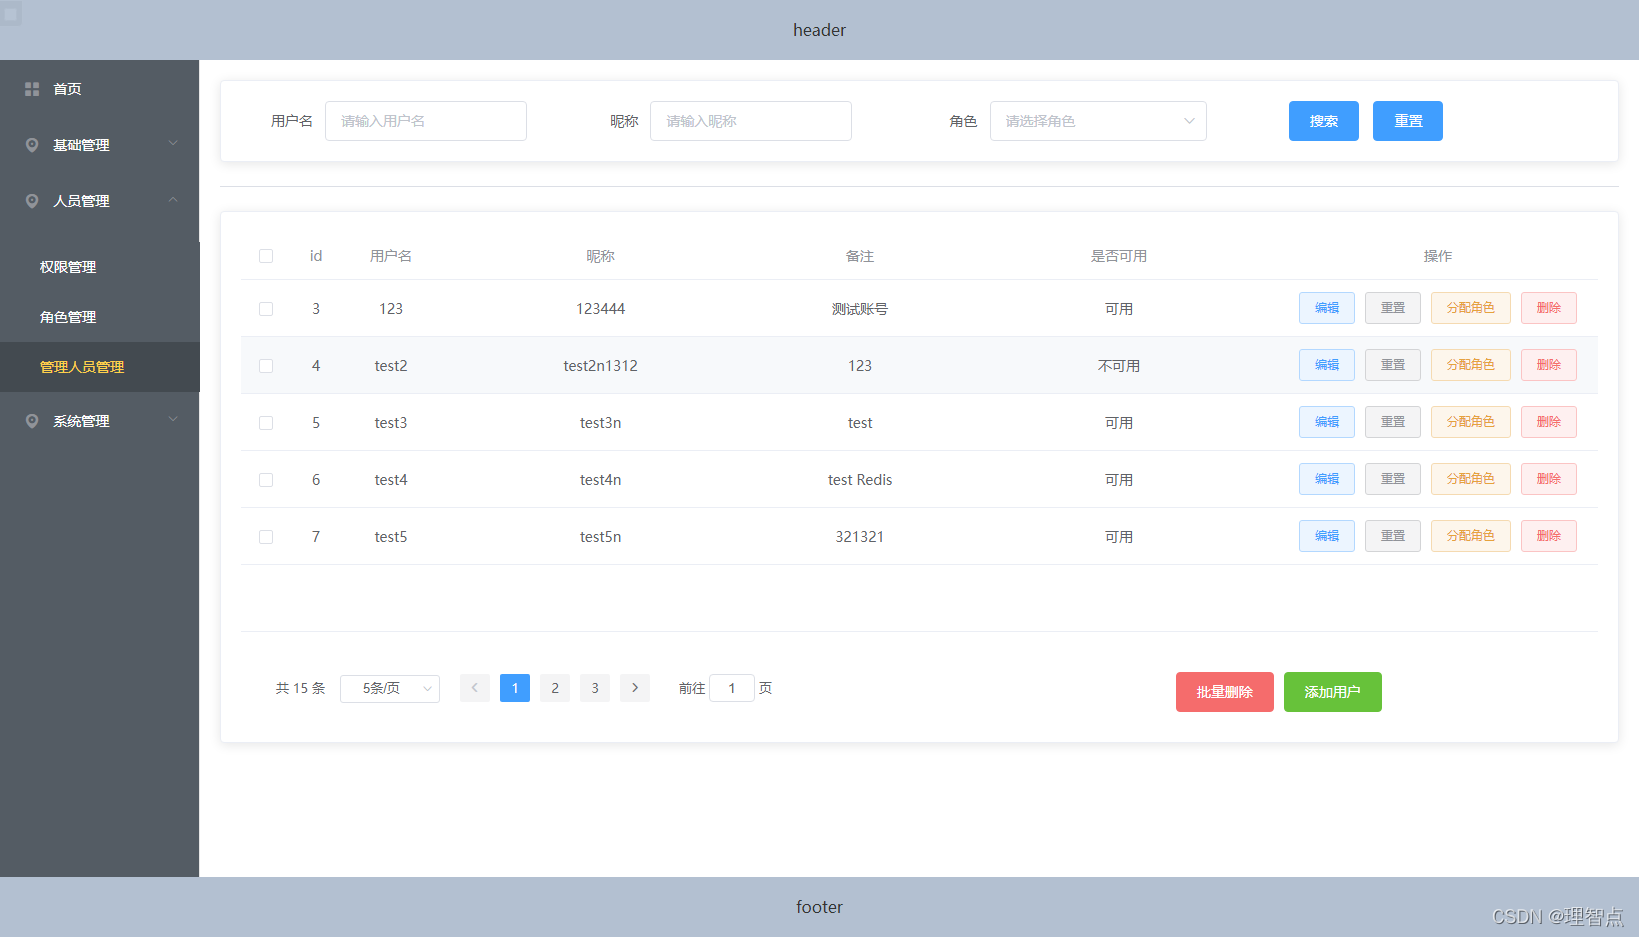
Task: Click the location icon beside 基础管理
Action: [32, 145]
